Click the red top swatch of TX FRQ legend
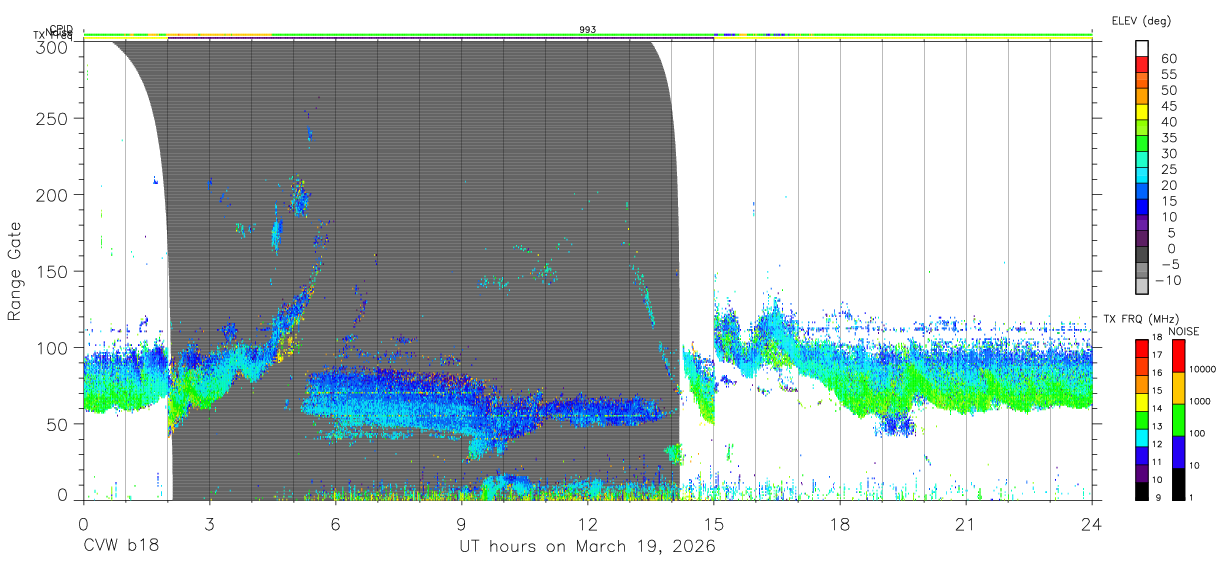This screenshot has width=1228, height=567. (x=1143, y=349)
